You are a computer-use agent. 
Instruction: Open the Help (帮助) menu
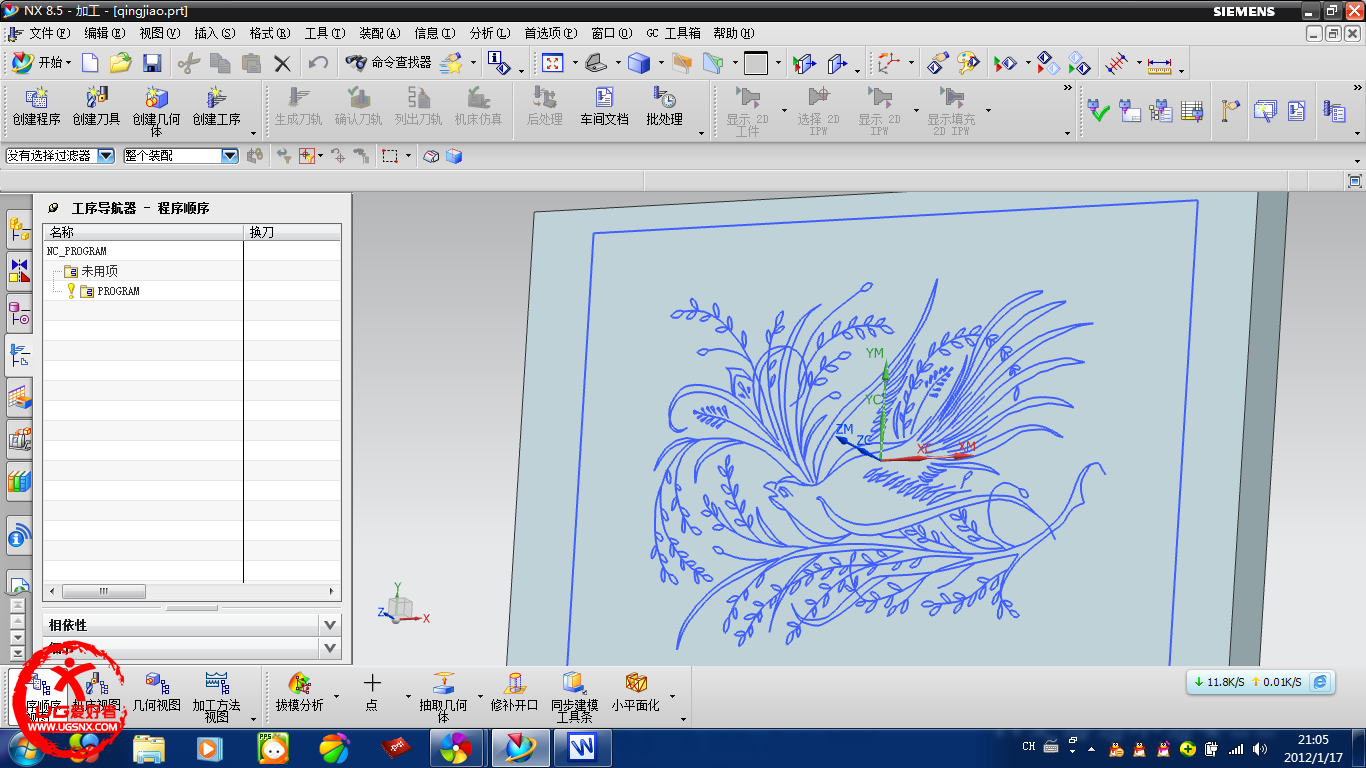click(733, 33)
